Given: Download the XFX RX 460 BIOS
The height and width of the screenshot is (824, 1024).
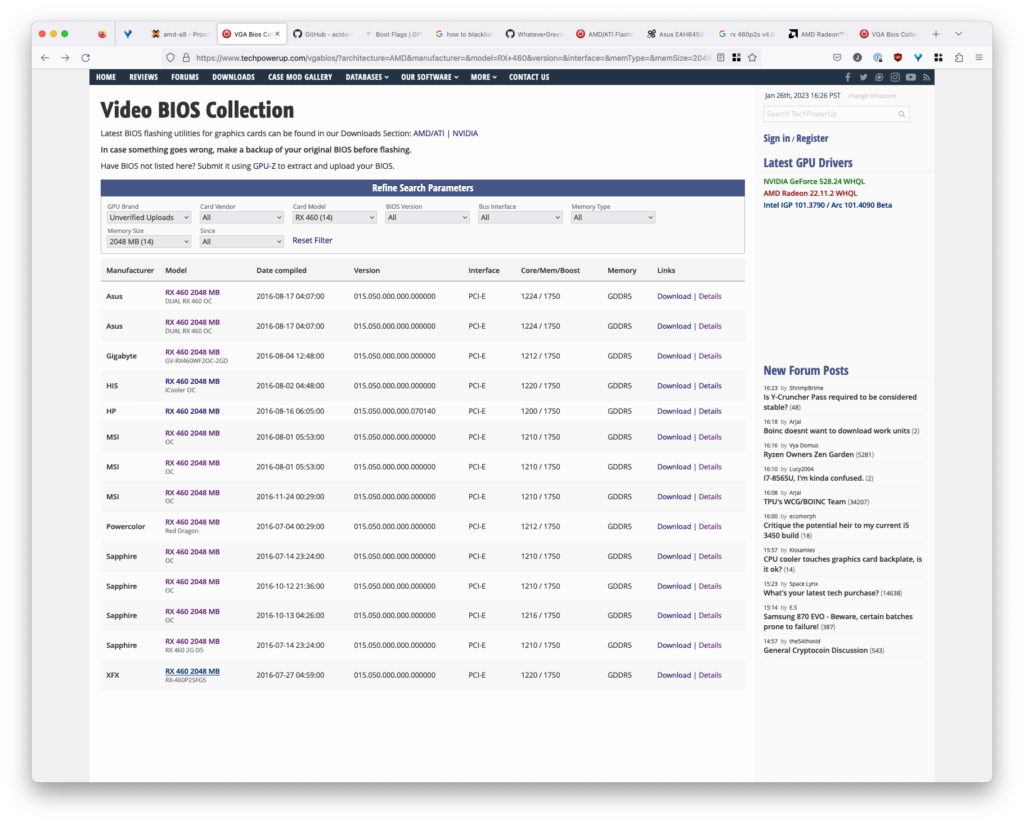Looking at the screenshot, I should [x=673, y=675].
